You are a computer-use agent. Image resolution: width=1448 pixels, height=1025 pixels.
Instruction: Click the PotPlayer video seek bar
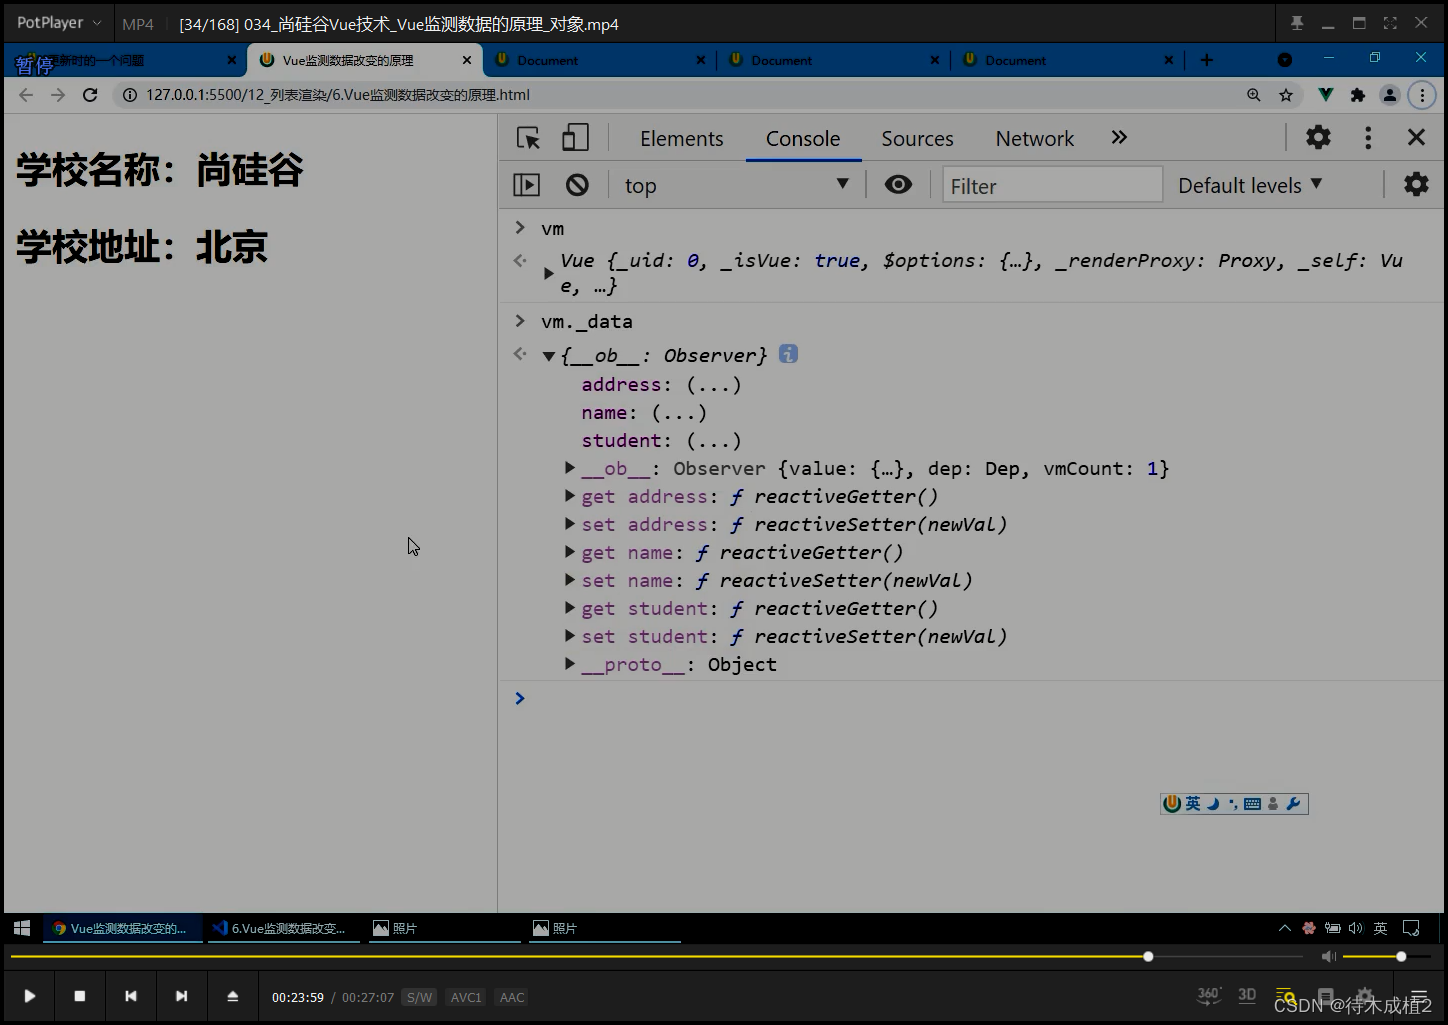coord(656,957)
